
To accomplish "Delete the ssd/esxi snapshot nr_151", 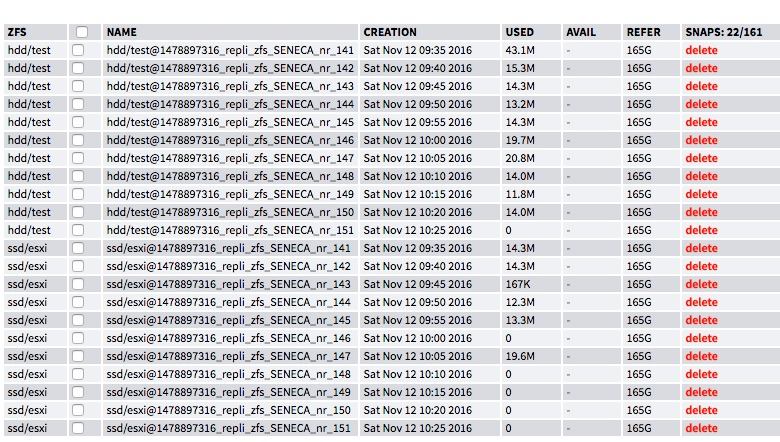I will [701, 428].
